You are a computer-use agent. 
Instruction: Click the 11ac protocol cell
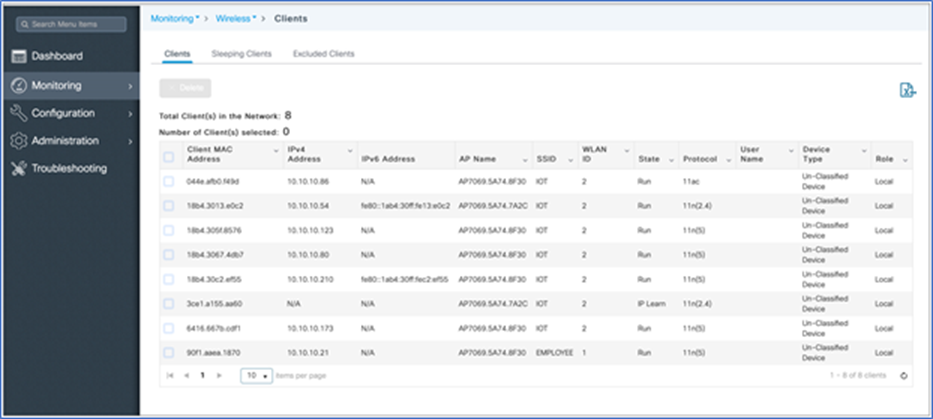tap(691, 182)
